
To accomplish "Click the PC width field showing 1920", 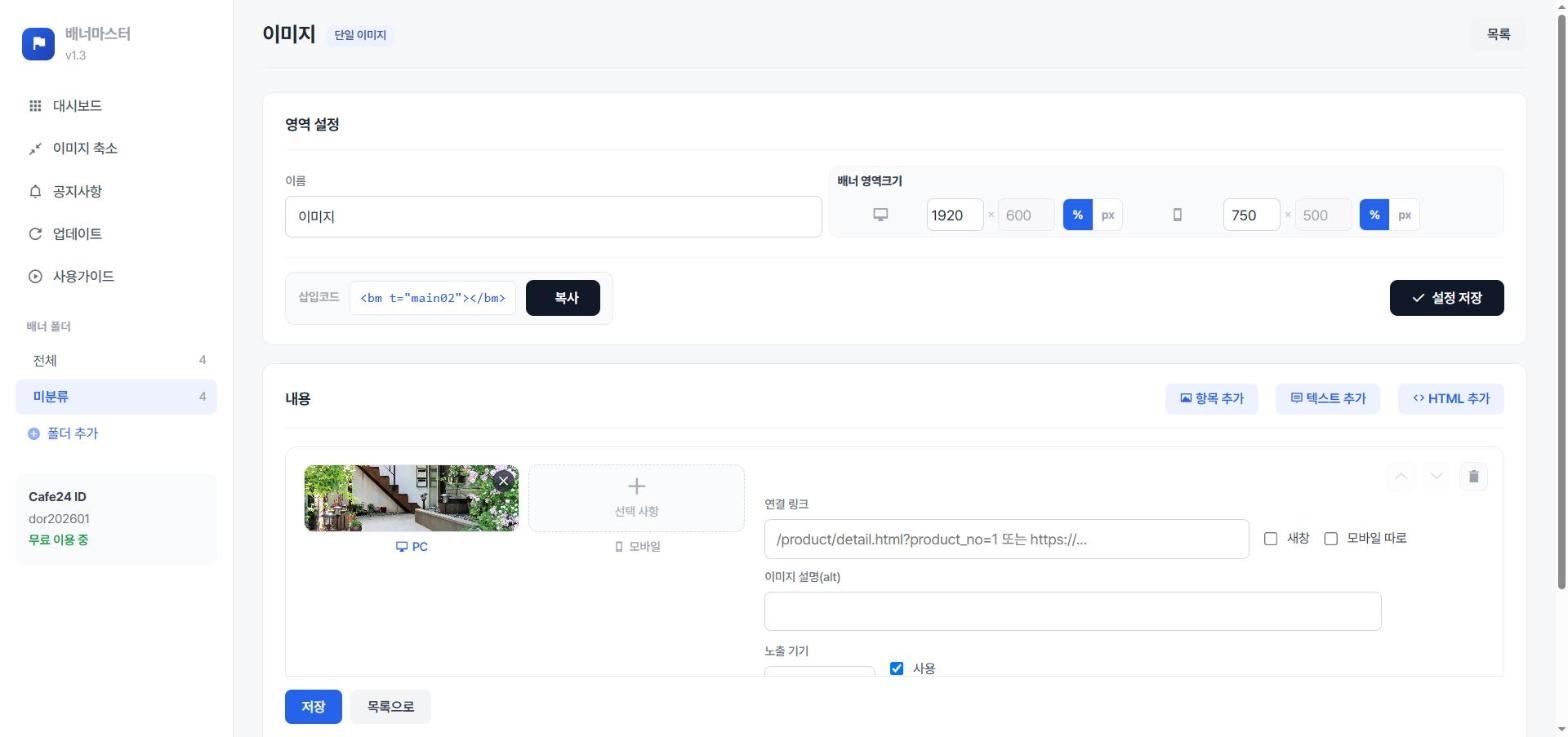I will coord(955,215).
